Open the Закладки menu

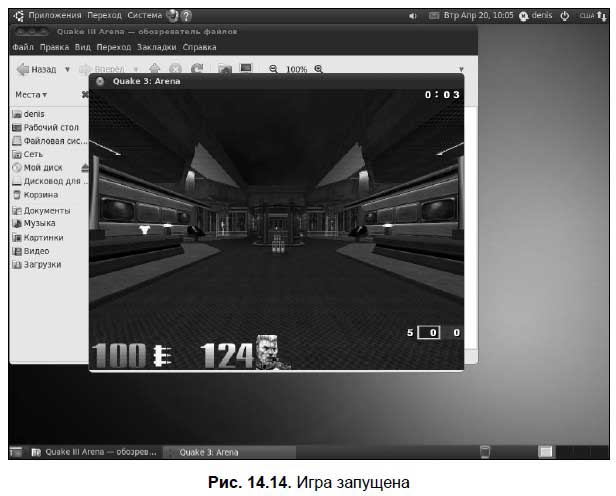click(157, 47)
